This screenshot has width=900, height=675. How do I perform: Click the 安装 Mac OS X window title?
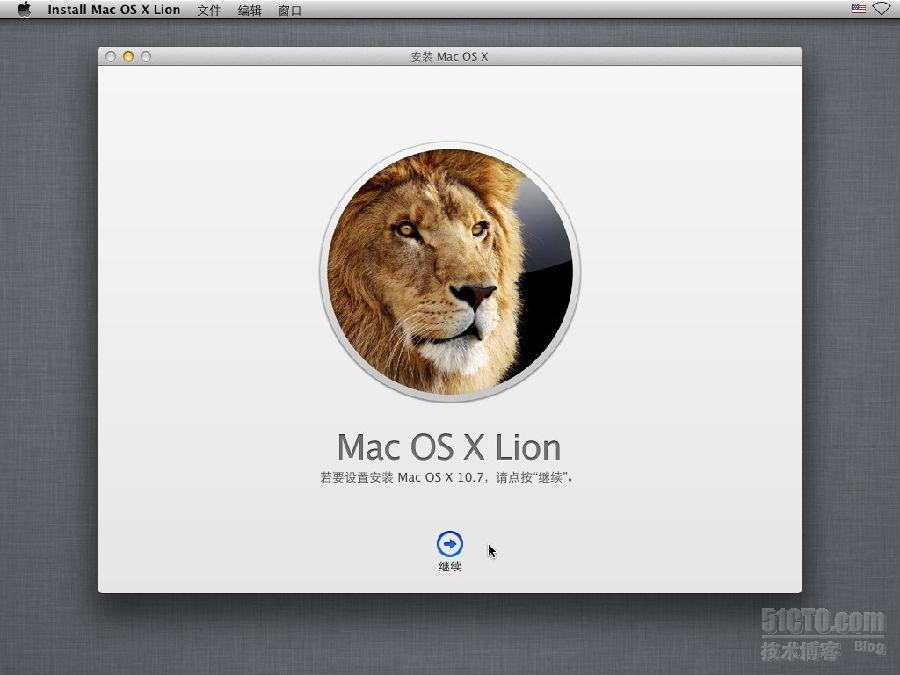[449, 56]
